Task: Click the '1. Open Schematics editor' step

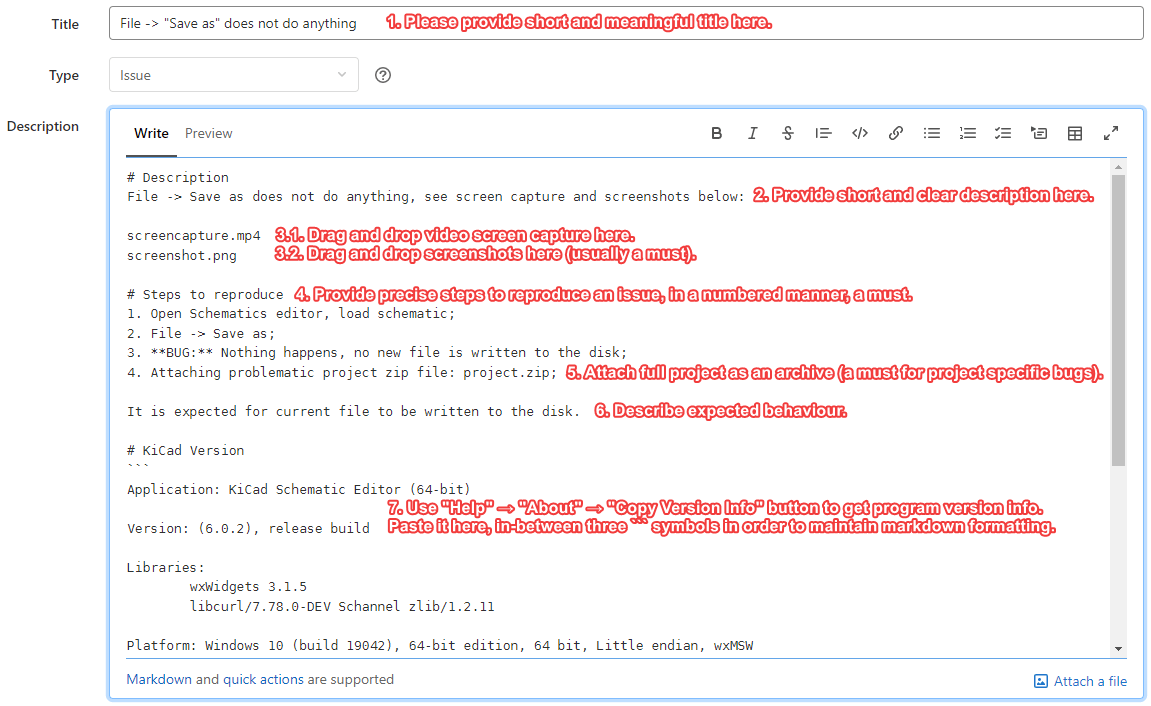Action: tap(291, 314)
